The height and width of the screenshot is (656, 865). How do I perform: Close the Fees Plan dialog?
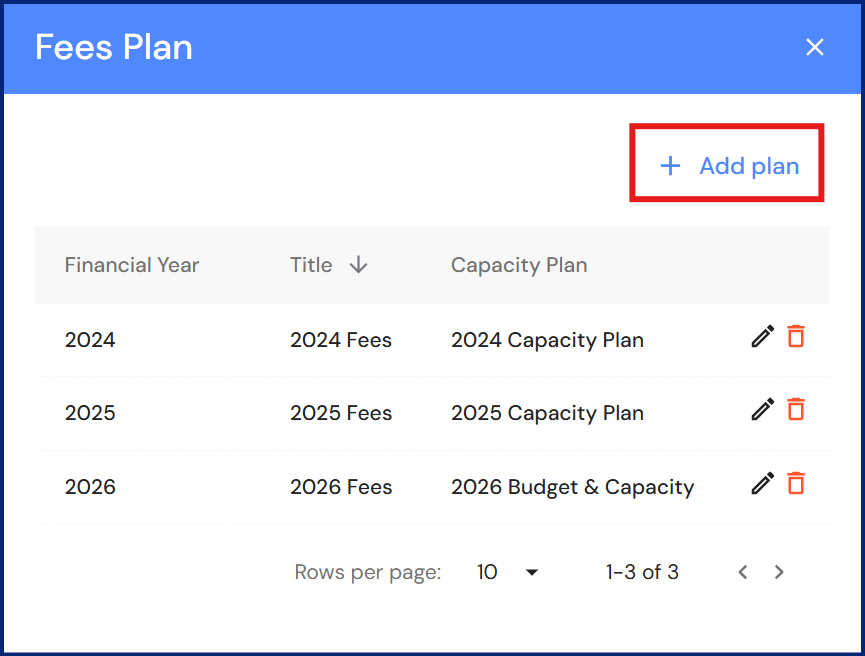(x=815, y=48)
